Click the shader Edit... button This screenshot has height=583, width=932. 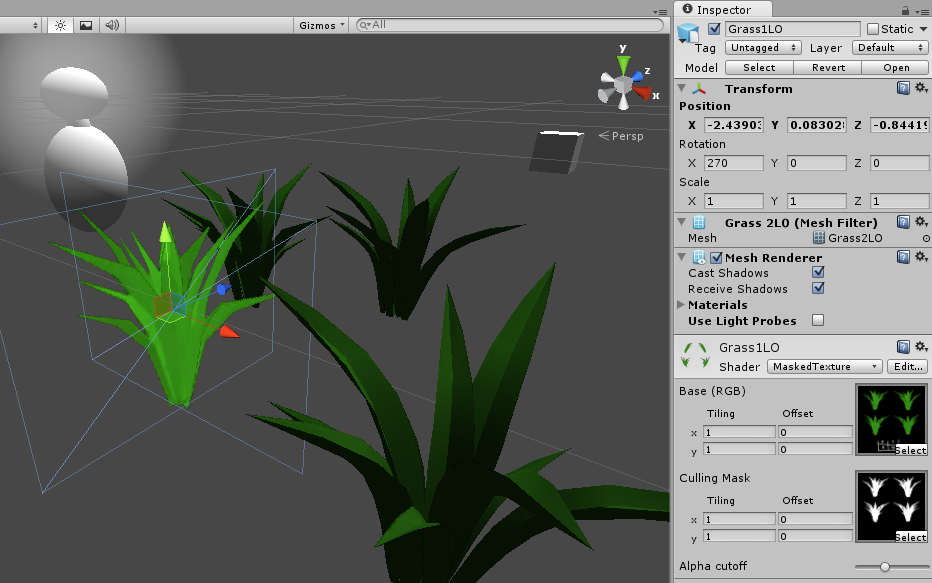pos(907,367)
